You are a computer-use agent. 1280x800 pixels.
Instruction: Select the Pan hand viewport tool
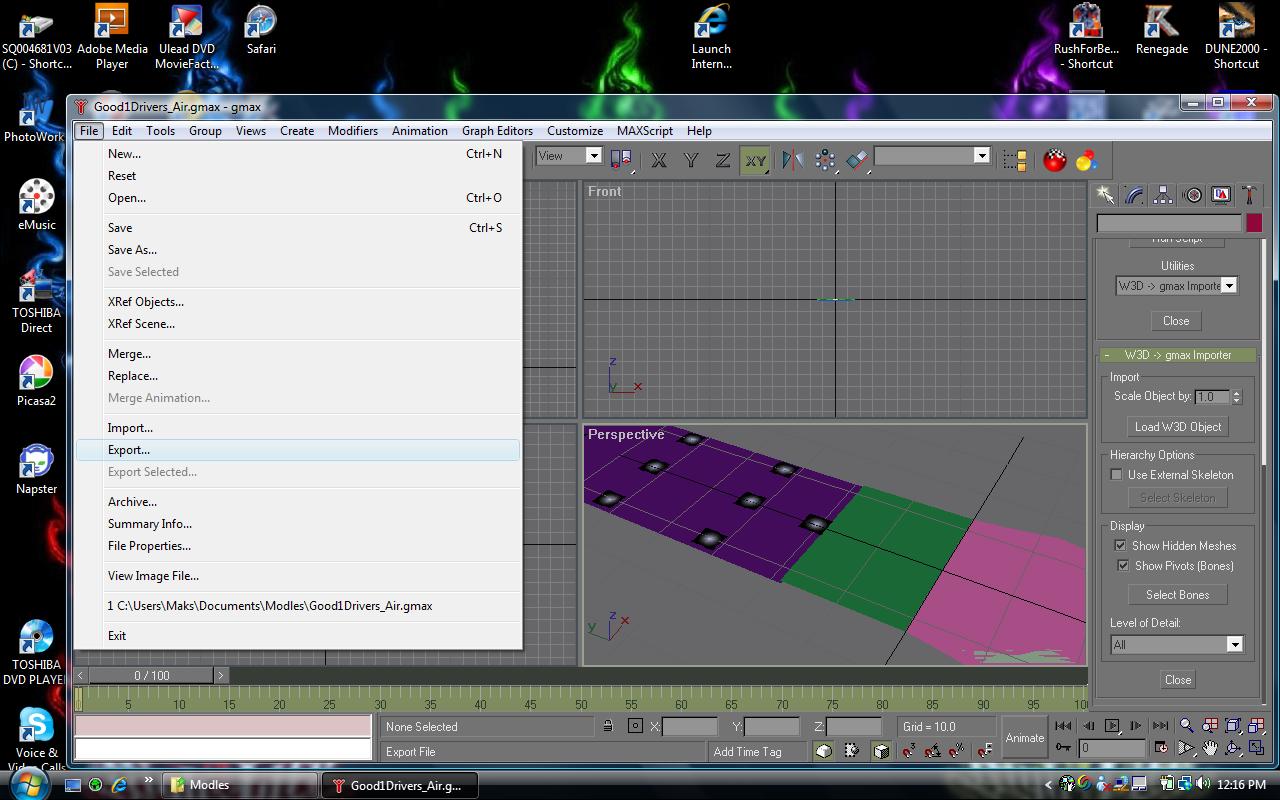1210,748
